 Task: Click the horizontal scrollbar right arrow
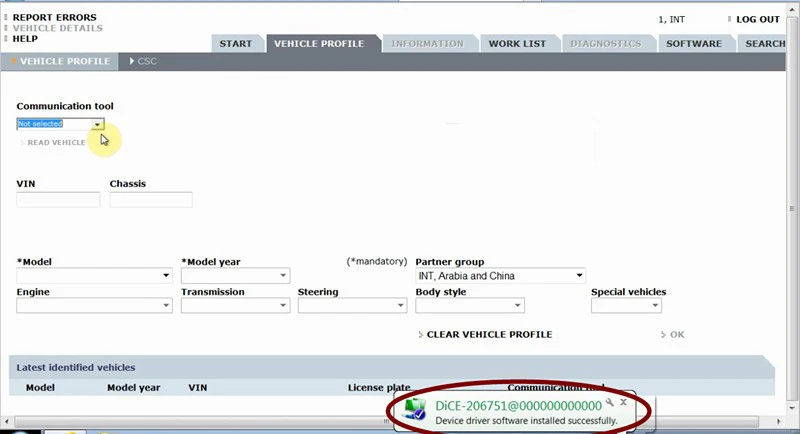point(779,421)
